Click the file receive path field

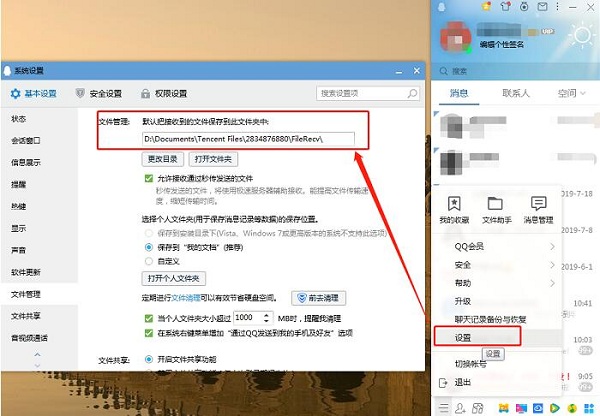[x=248, y=139]
